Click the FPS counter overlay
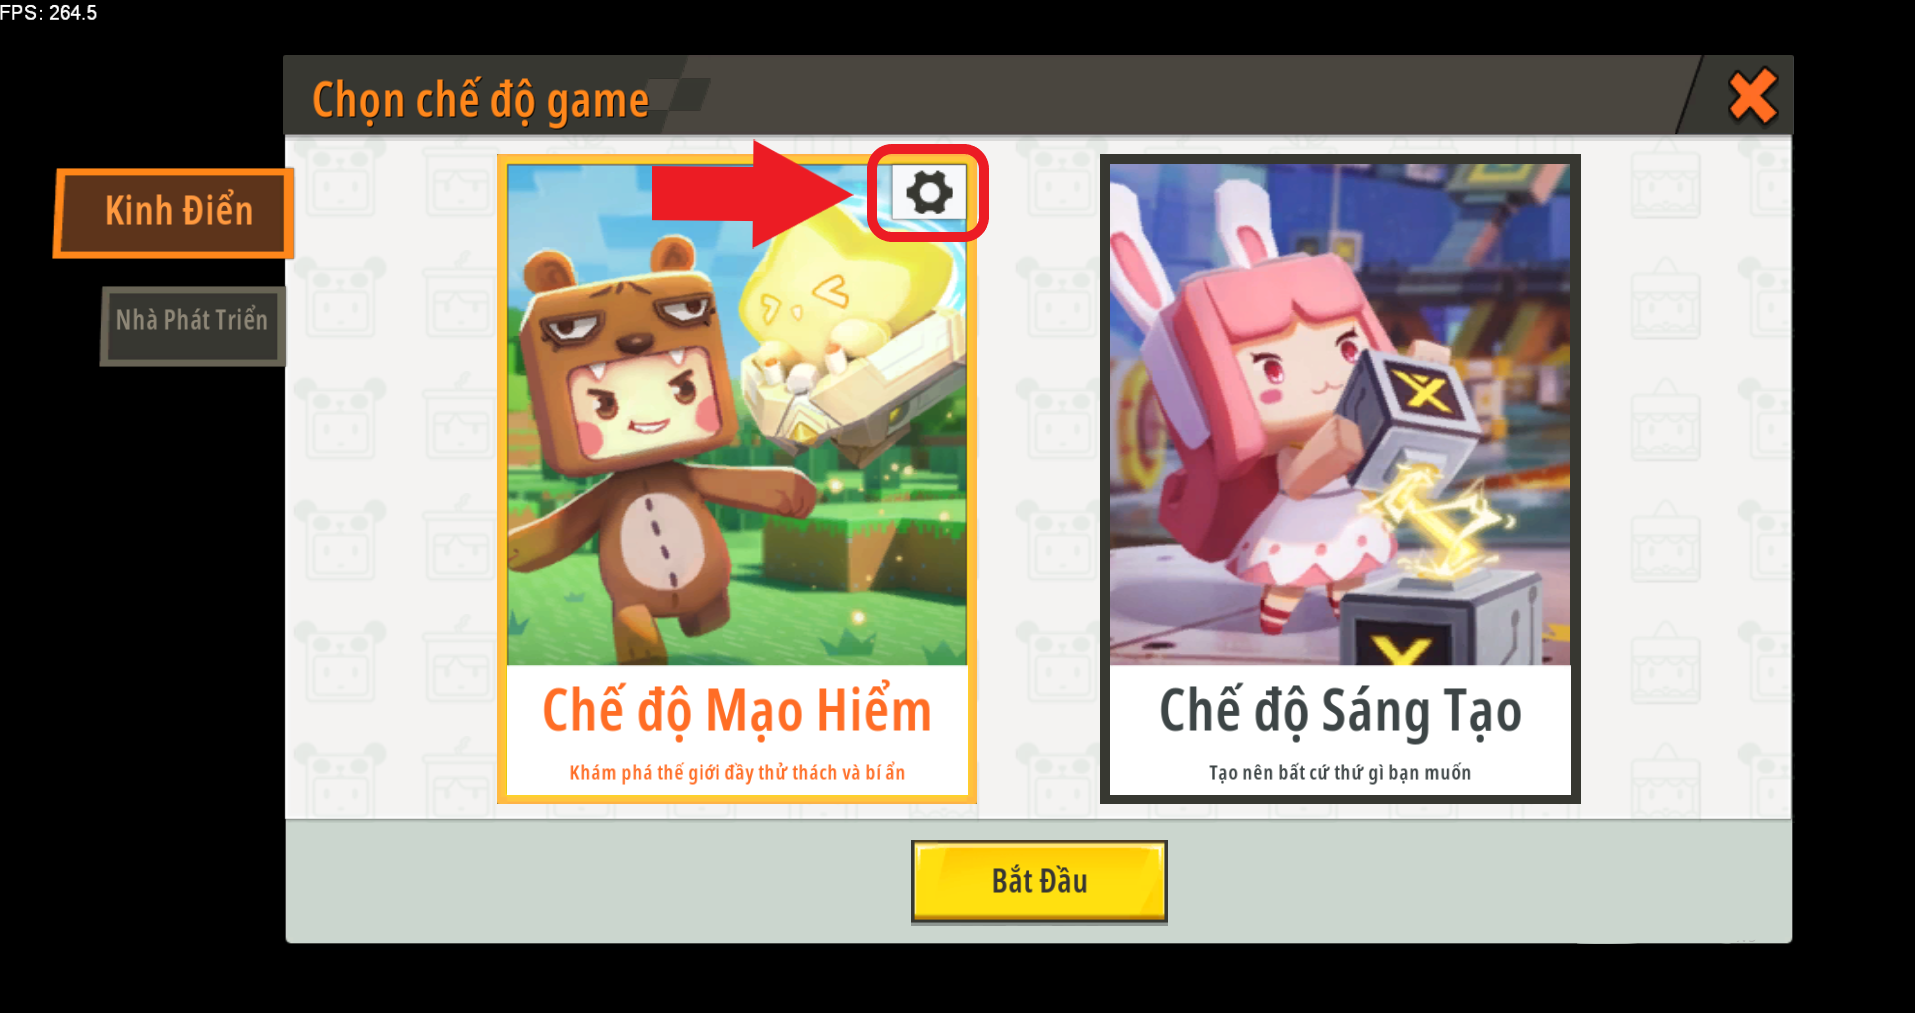 tap(49, 13)
